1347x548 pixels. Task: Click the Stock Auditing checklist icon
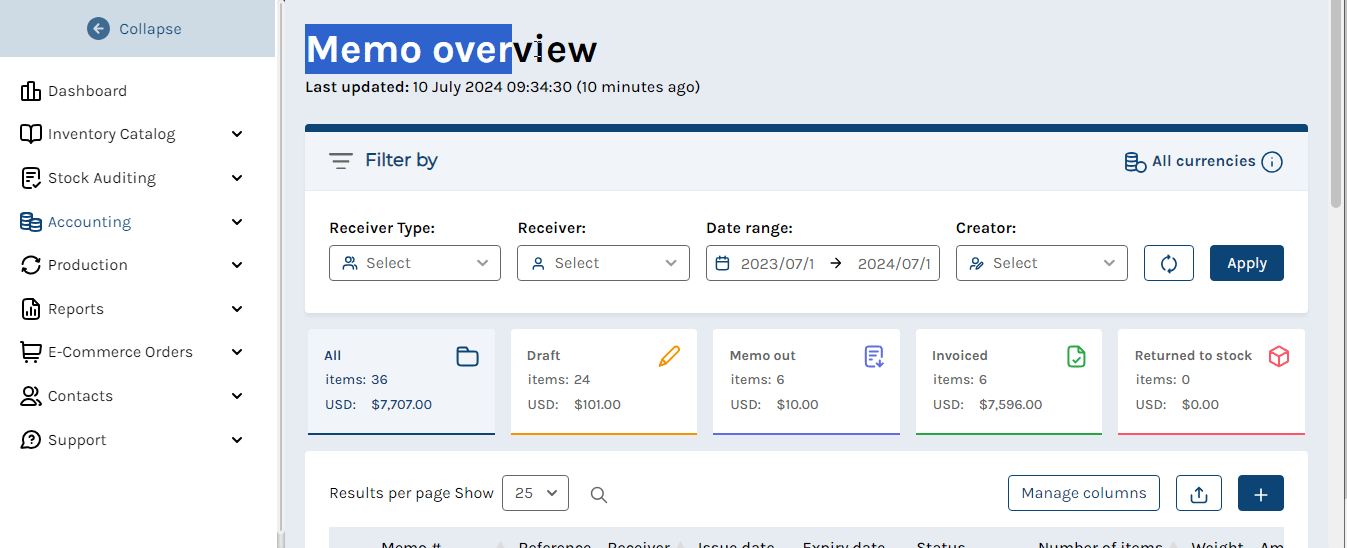(31, 178)
